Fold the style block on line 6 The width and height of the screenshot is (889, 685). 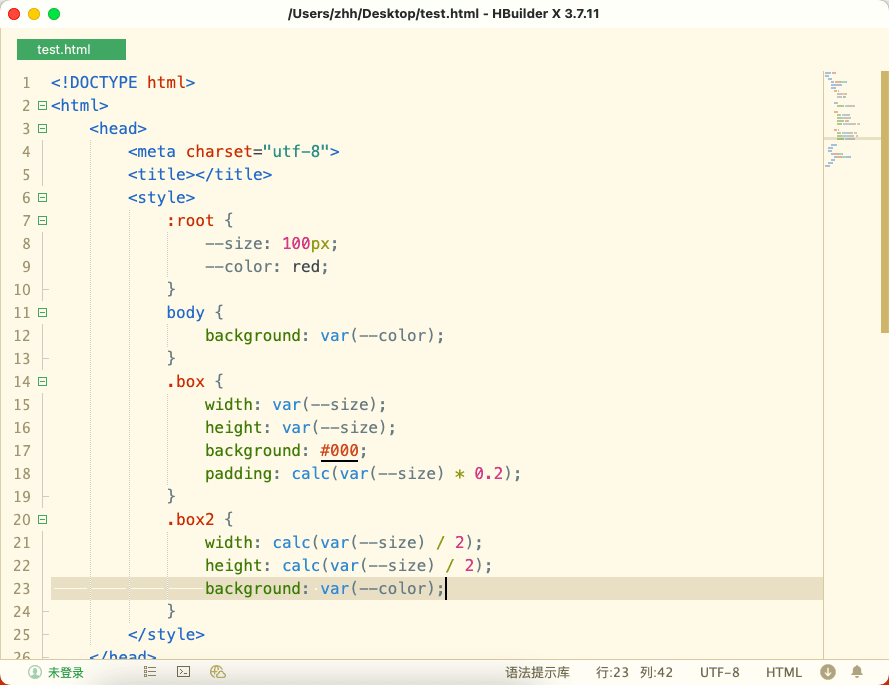(42, 197)
